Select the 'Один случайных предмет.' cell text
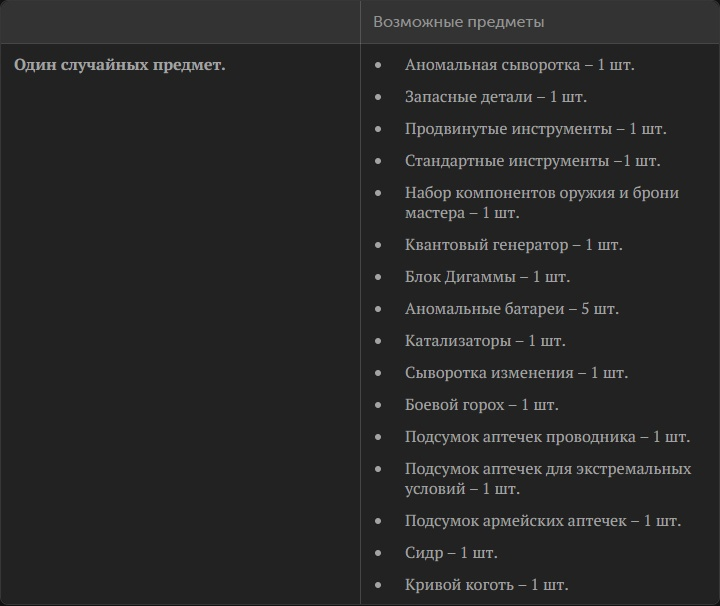The image size is (720, 606). tap(119, 65)
